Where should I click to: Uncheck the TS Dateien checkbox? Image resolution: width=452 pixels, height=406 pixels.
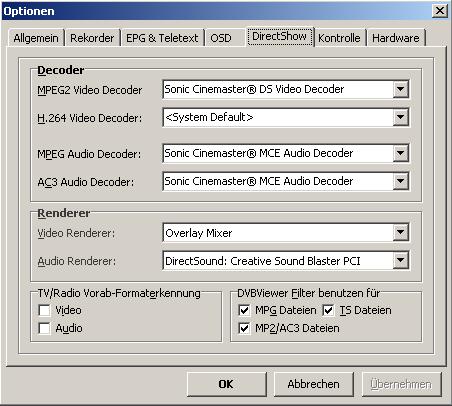[328, 310]
